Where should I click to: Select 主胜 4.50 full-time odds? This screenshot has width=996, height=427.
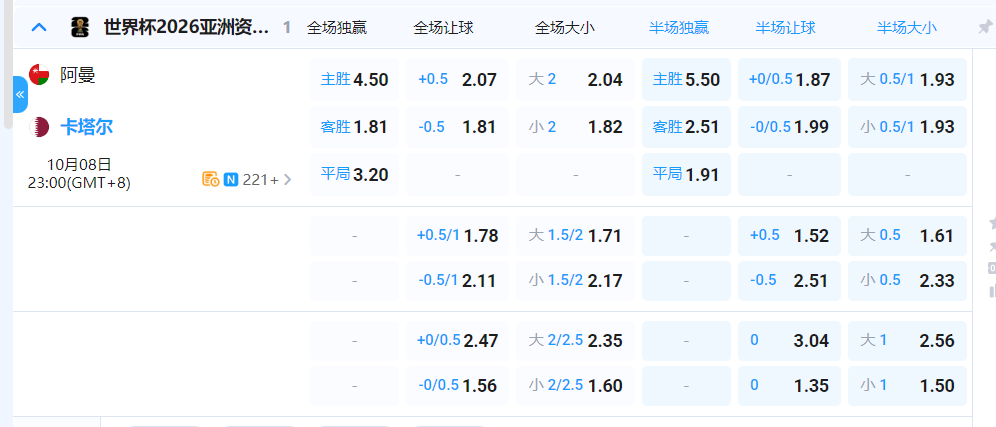coord(354,80)
